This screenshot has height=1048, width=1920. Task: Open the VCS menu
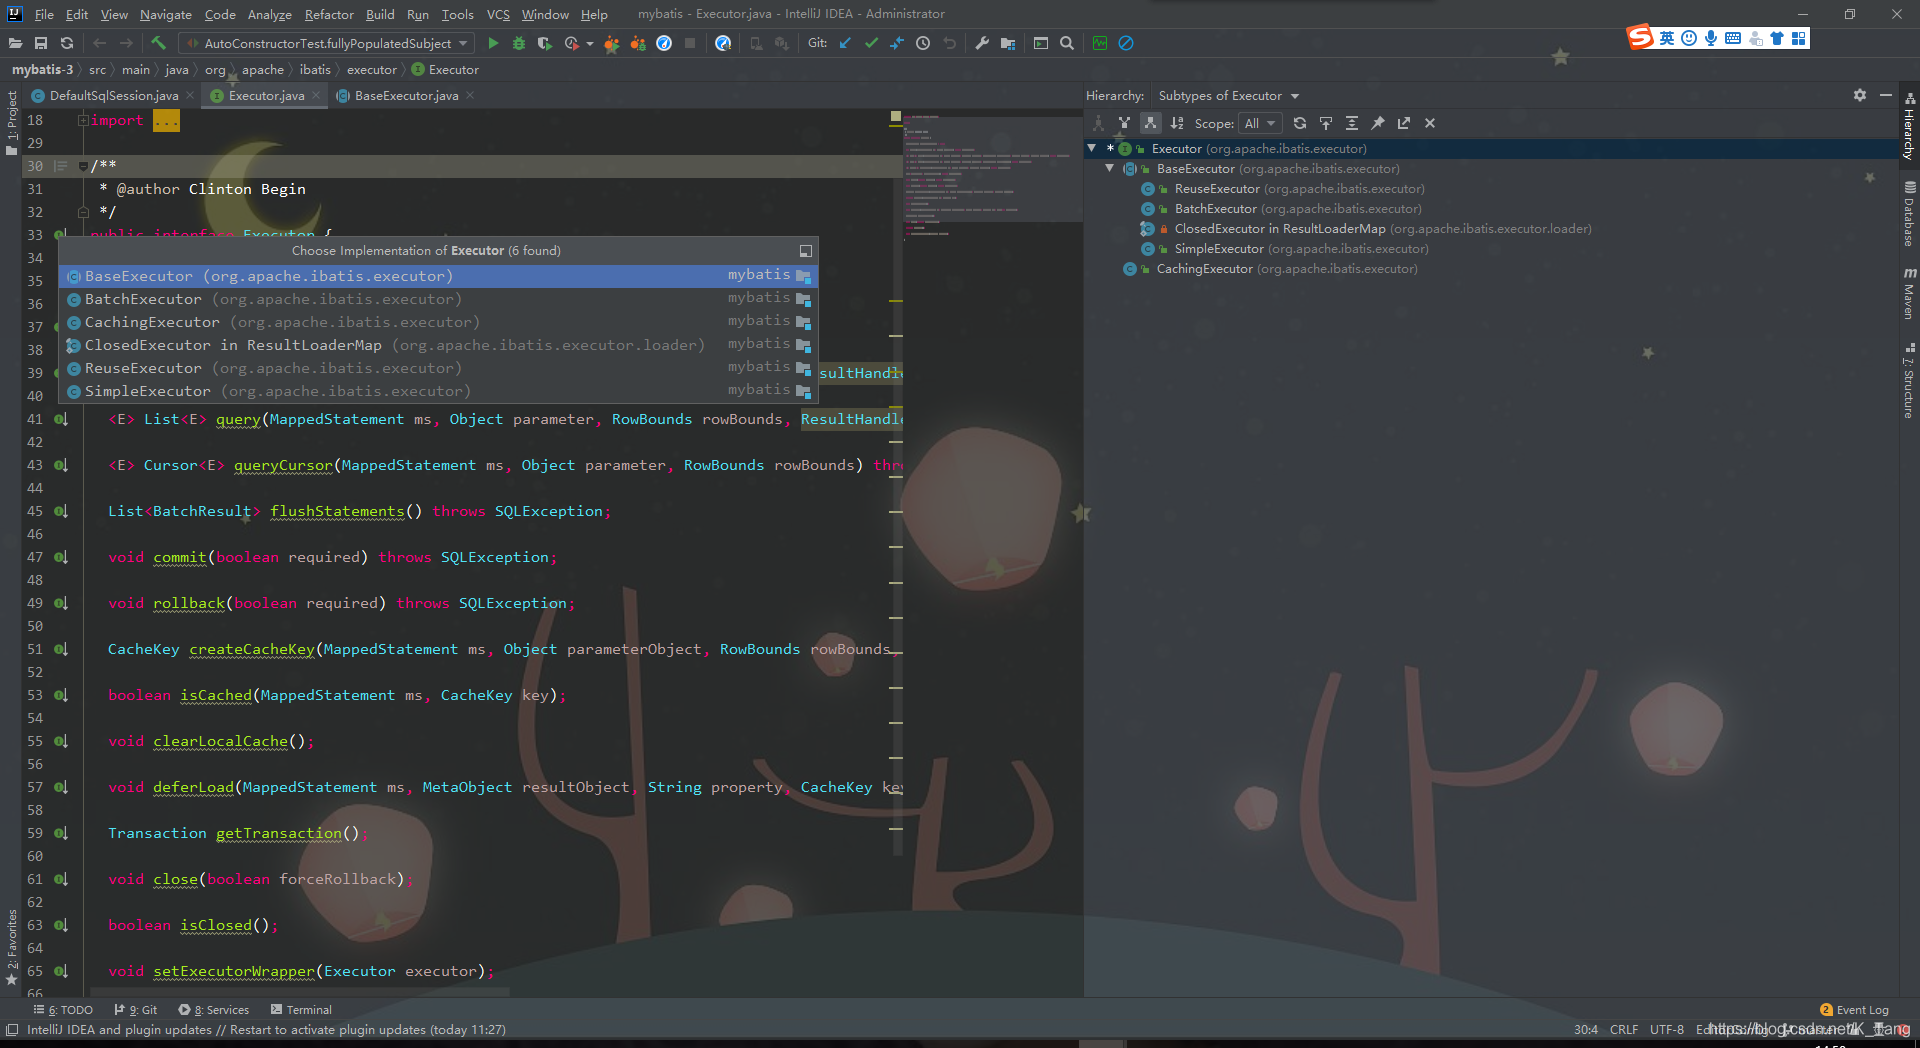498,14
